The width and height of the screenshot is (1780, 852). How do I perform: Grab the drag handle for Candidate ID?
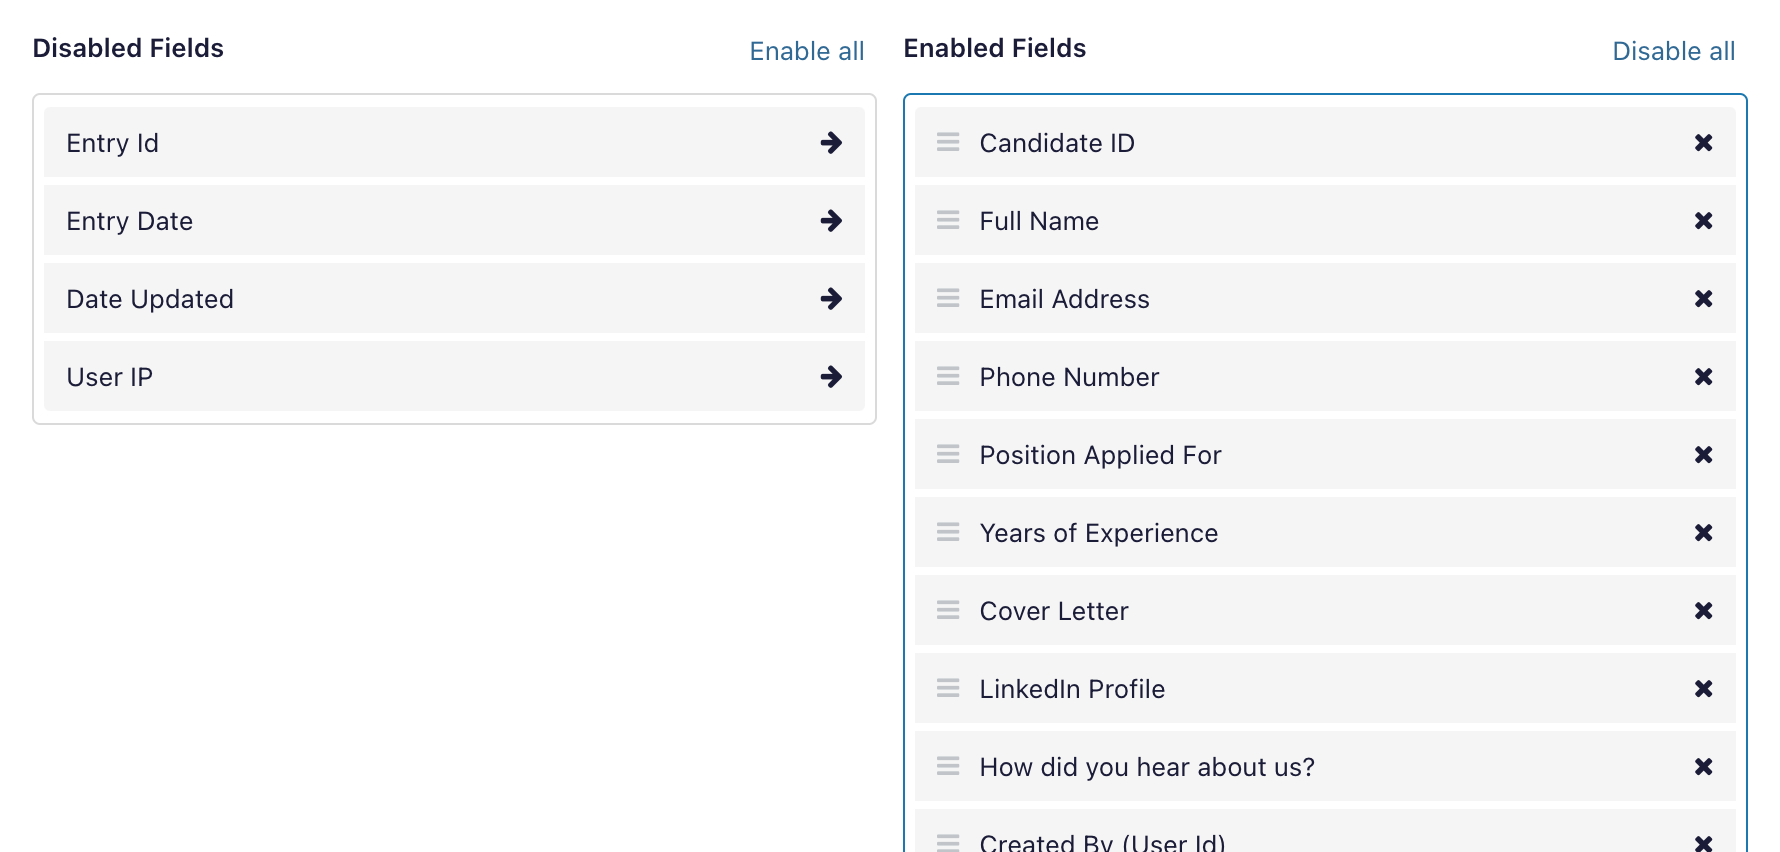click(x=948, y=143)
